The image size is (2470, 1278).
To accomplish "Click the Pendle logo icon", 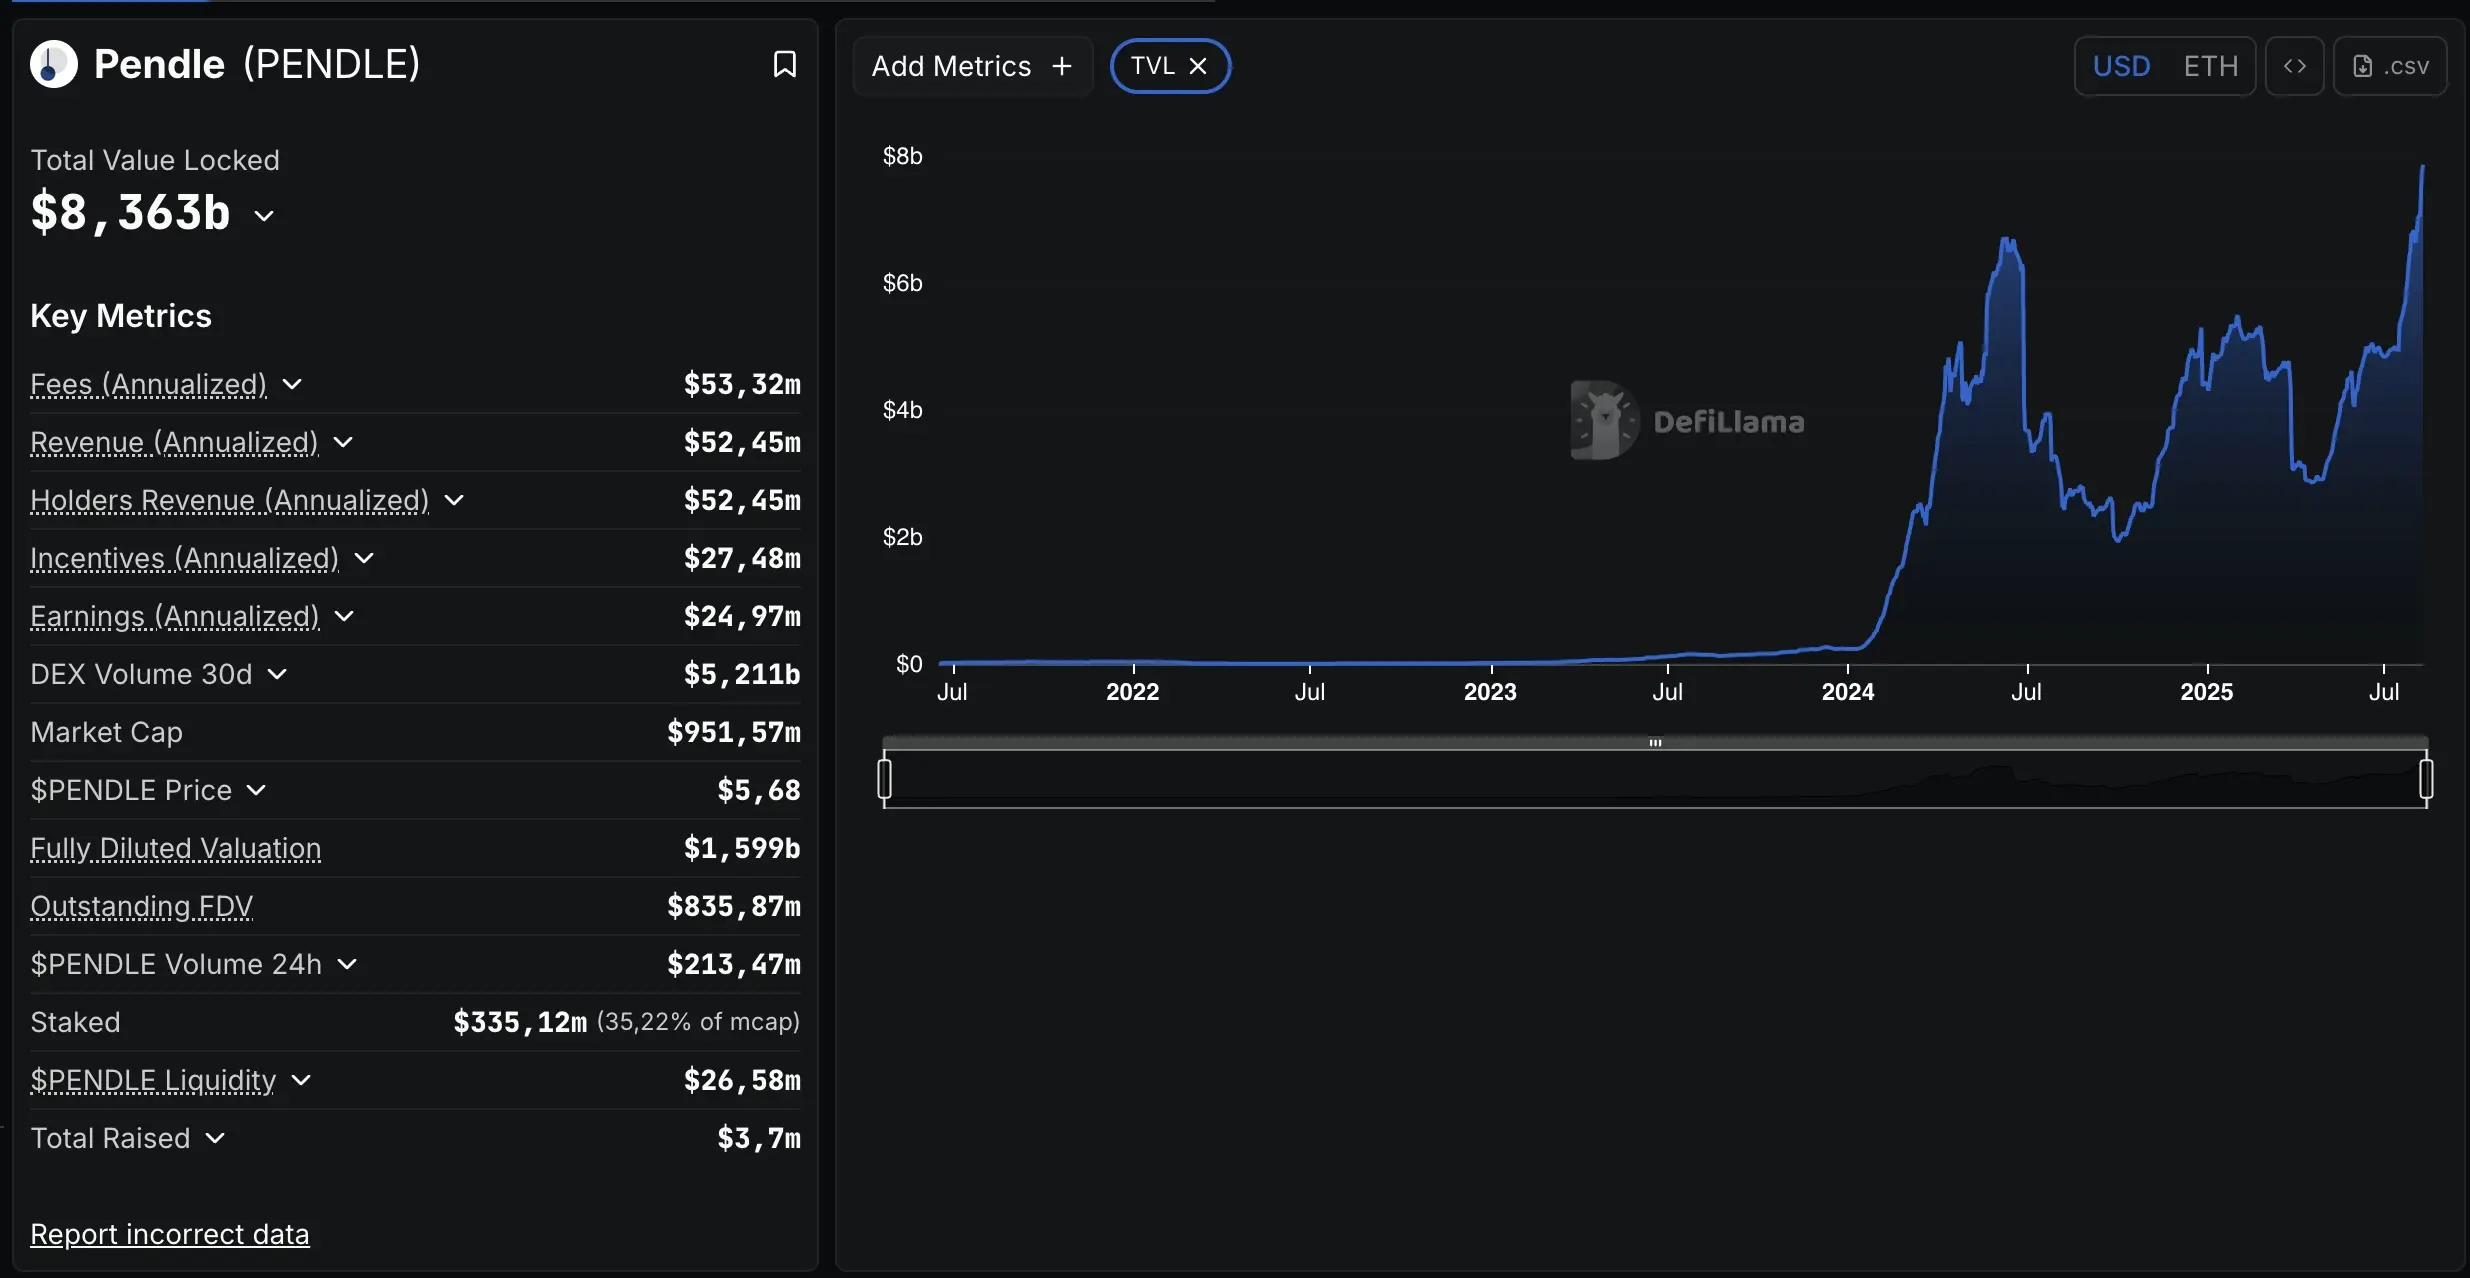I will [x=54, y=65].
